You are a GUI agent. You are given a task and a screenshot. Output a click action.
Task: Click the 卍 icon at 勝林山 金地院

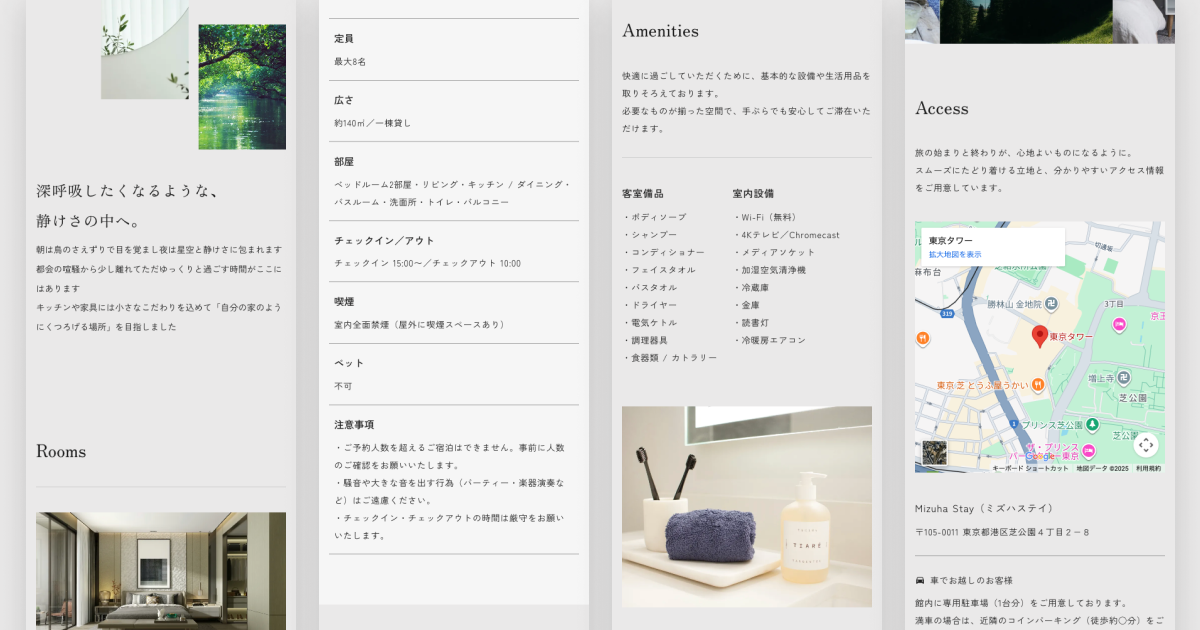point(1051,305)
